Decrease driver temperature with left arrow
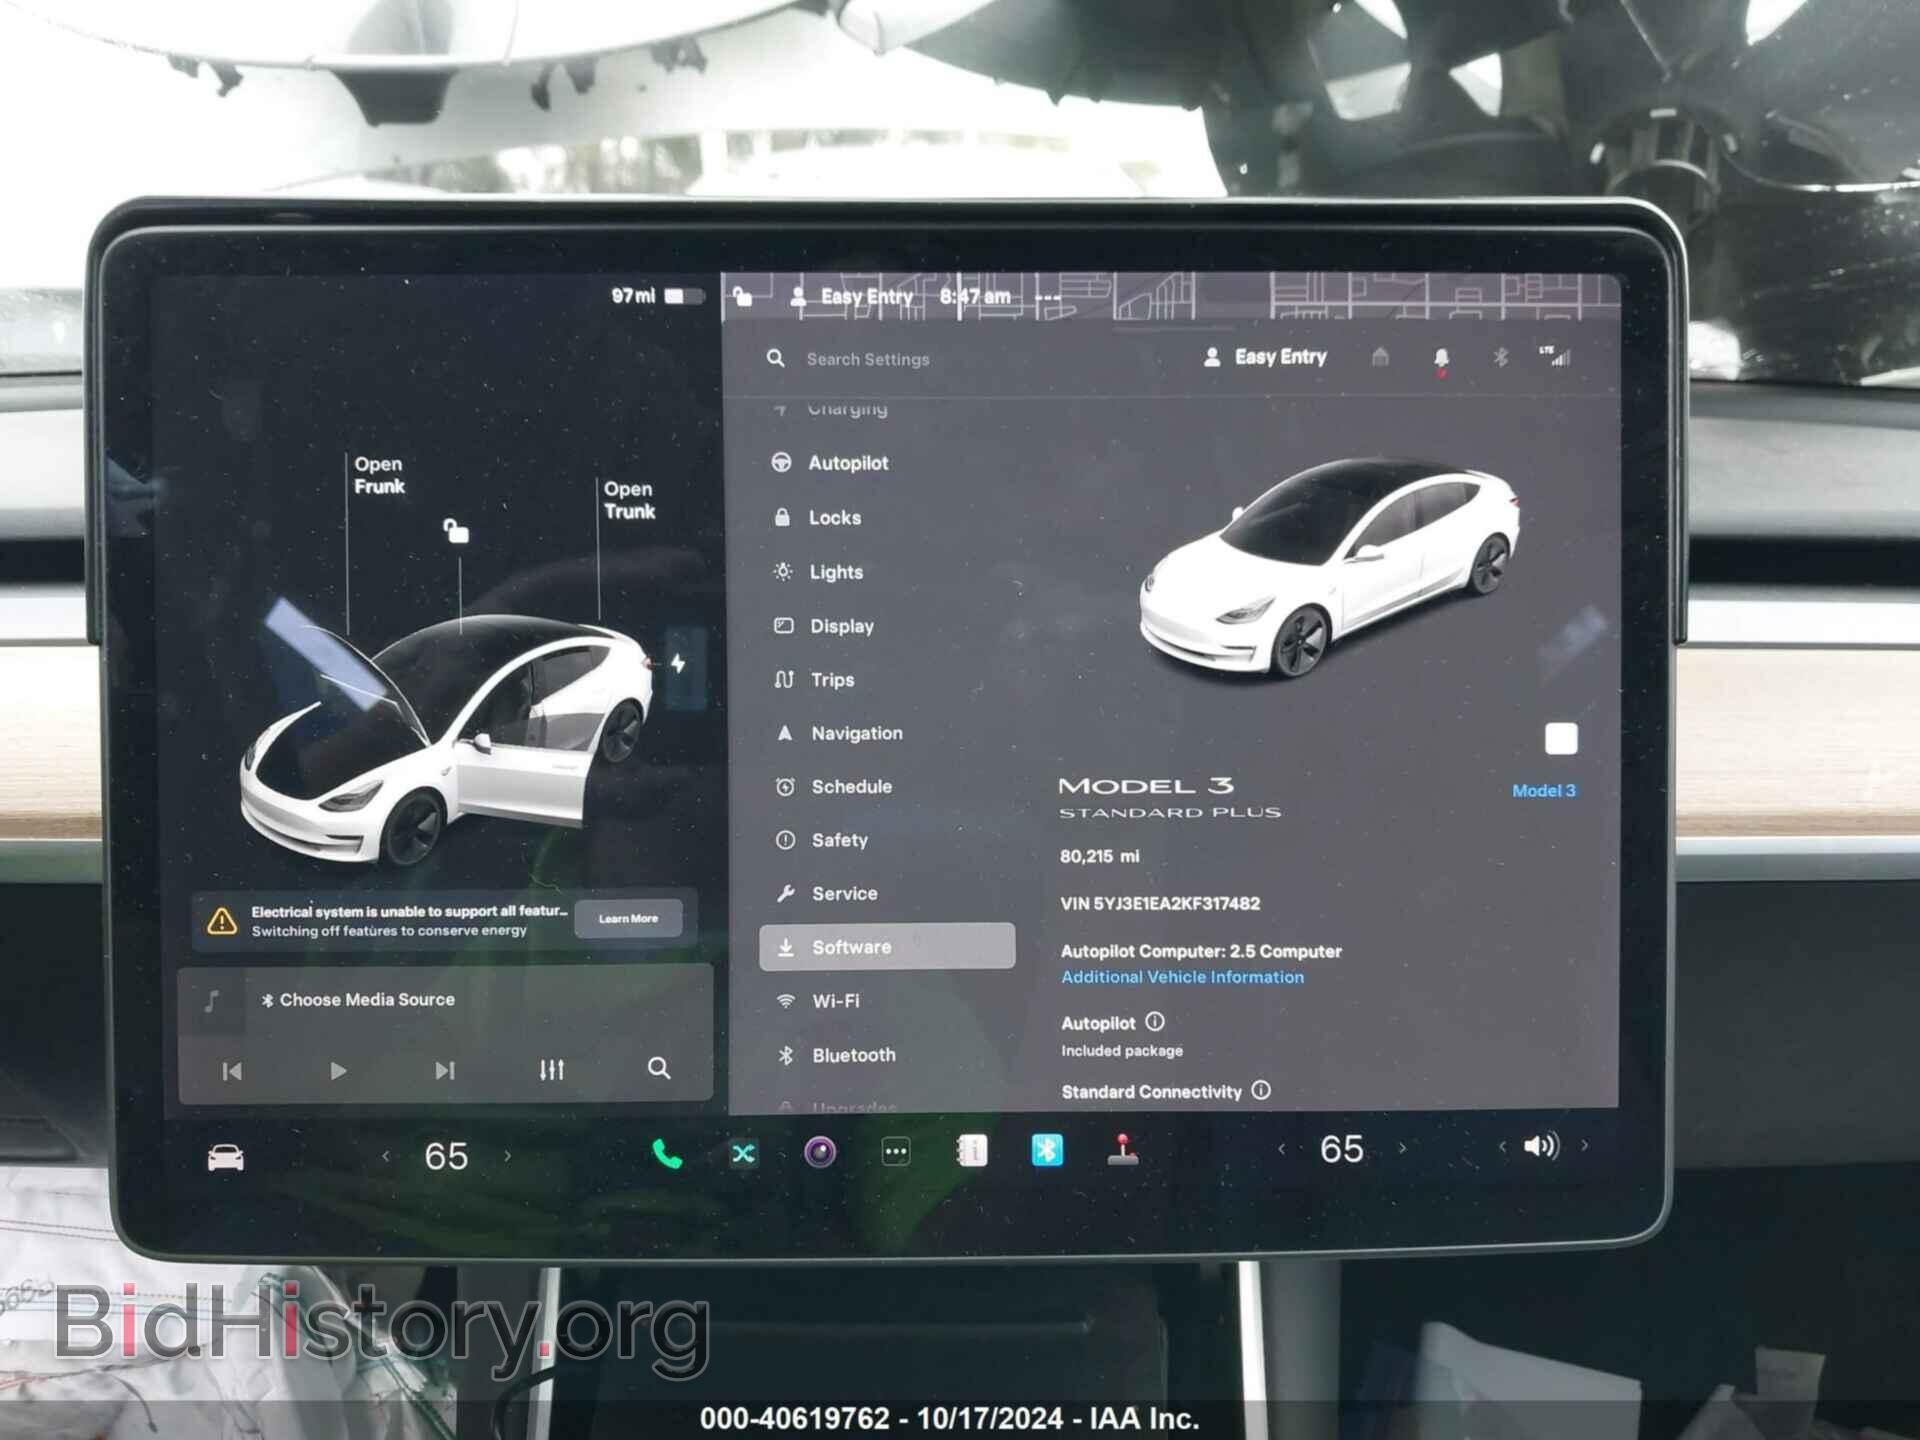 [386, 1157]
